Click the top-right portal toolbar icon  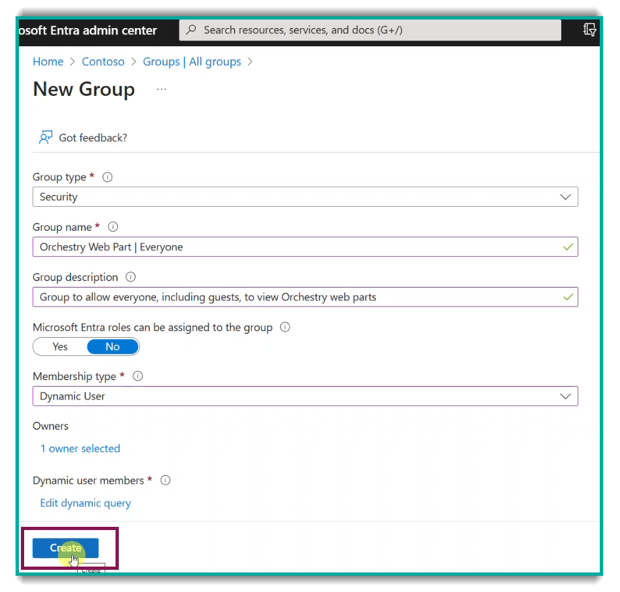(589, 31)
